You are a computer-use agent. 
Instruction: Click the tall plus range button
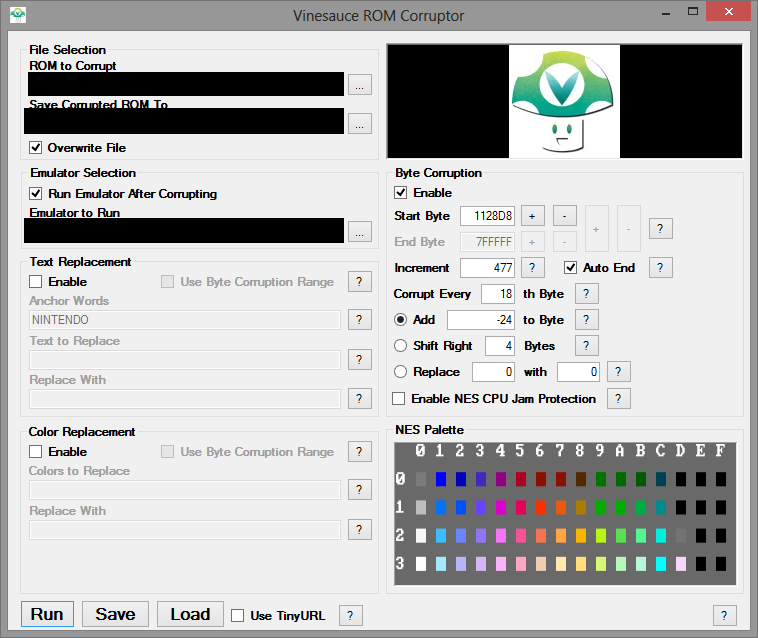pyautogui.click(x=597, y=229)
